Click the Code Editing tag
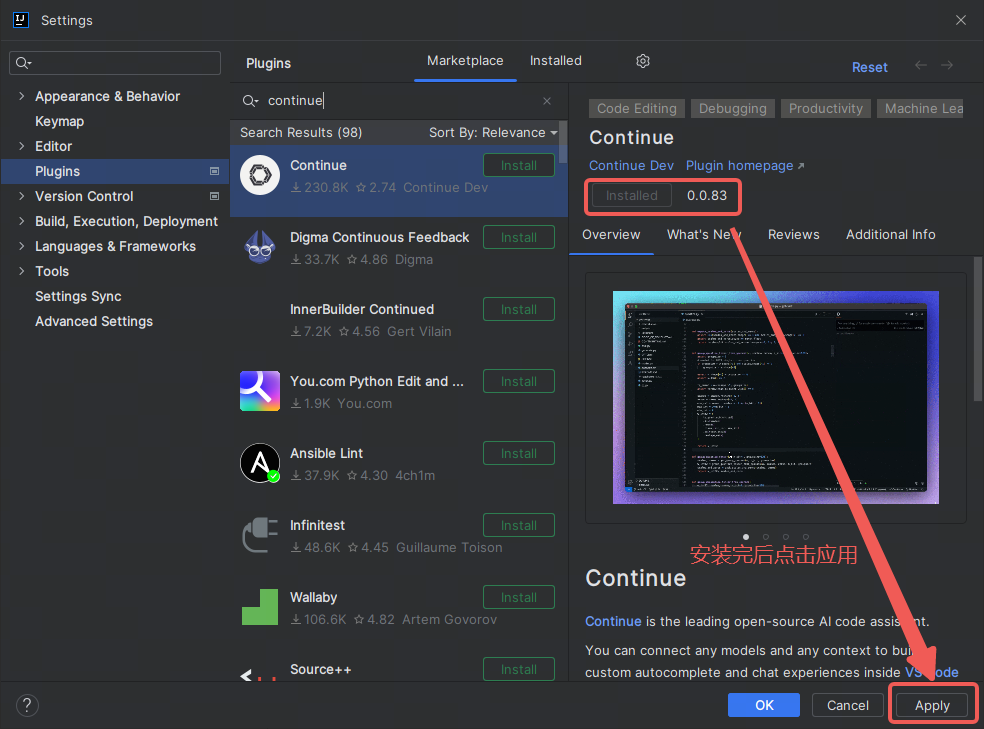This screenshot has height=729, width=984. coord(637,109)
